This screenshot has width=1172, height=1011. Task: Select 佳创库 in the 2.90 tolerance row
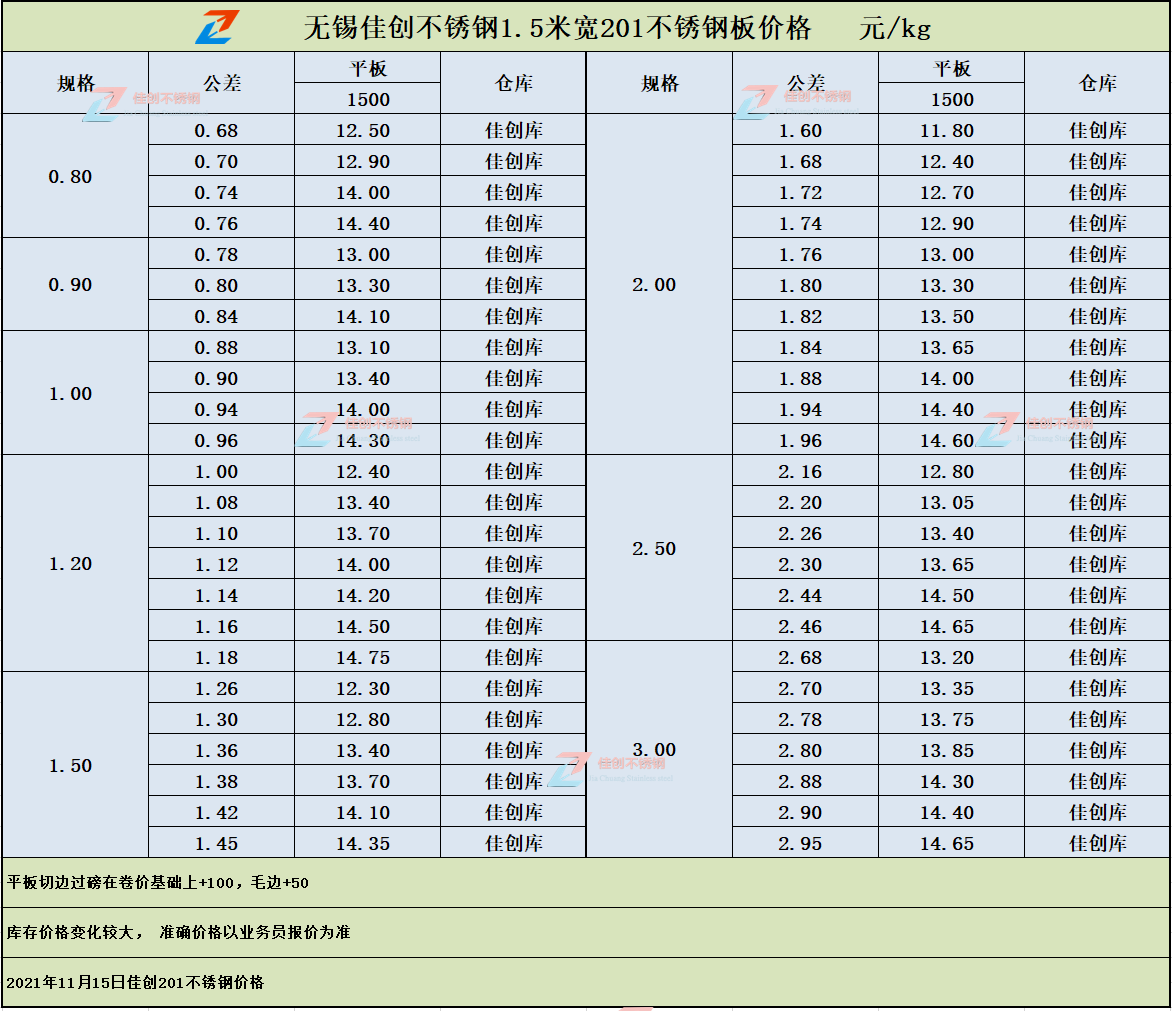1098,813
